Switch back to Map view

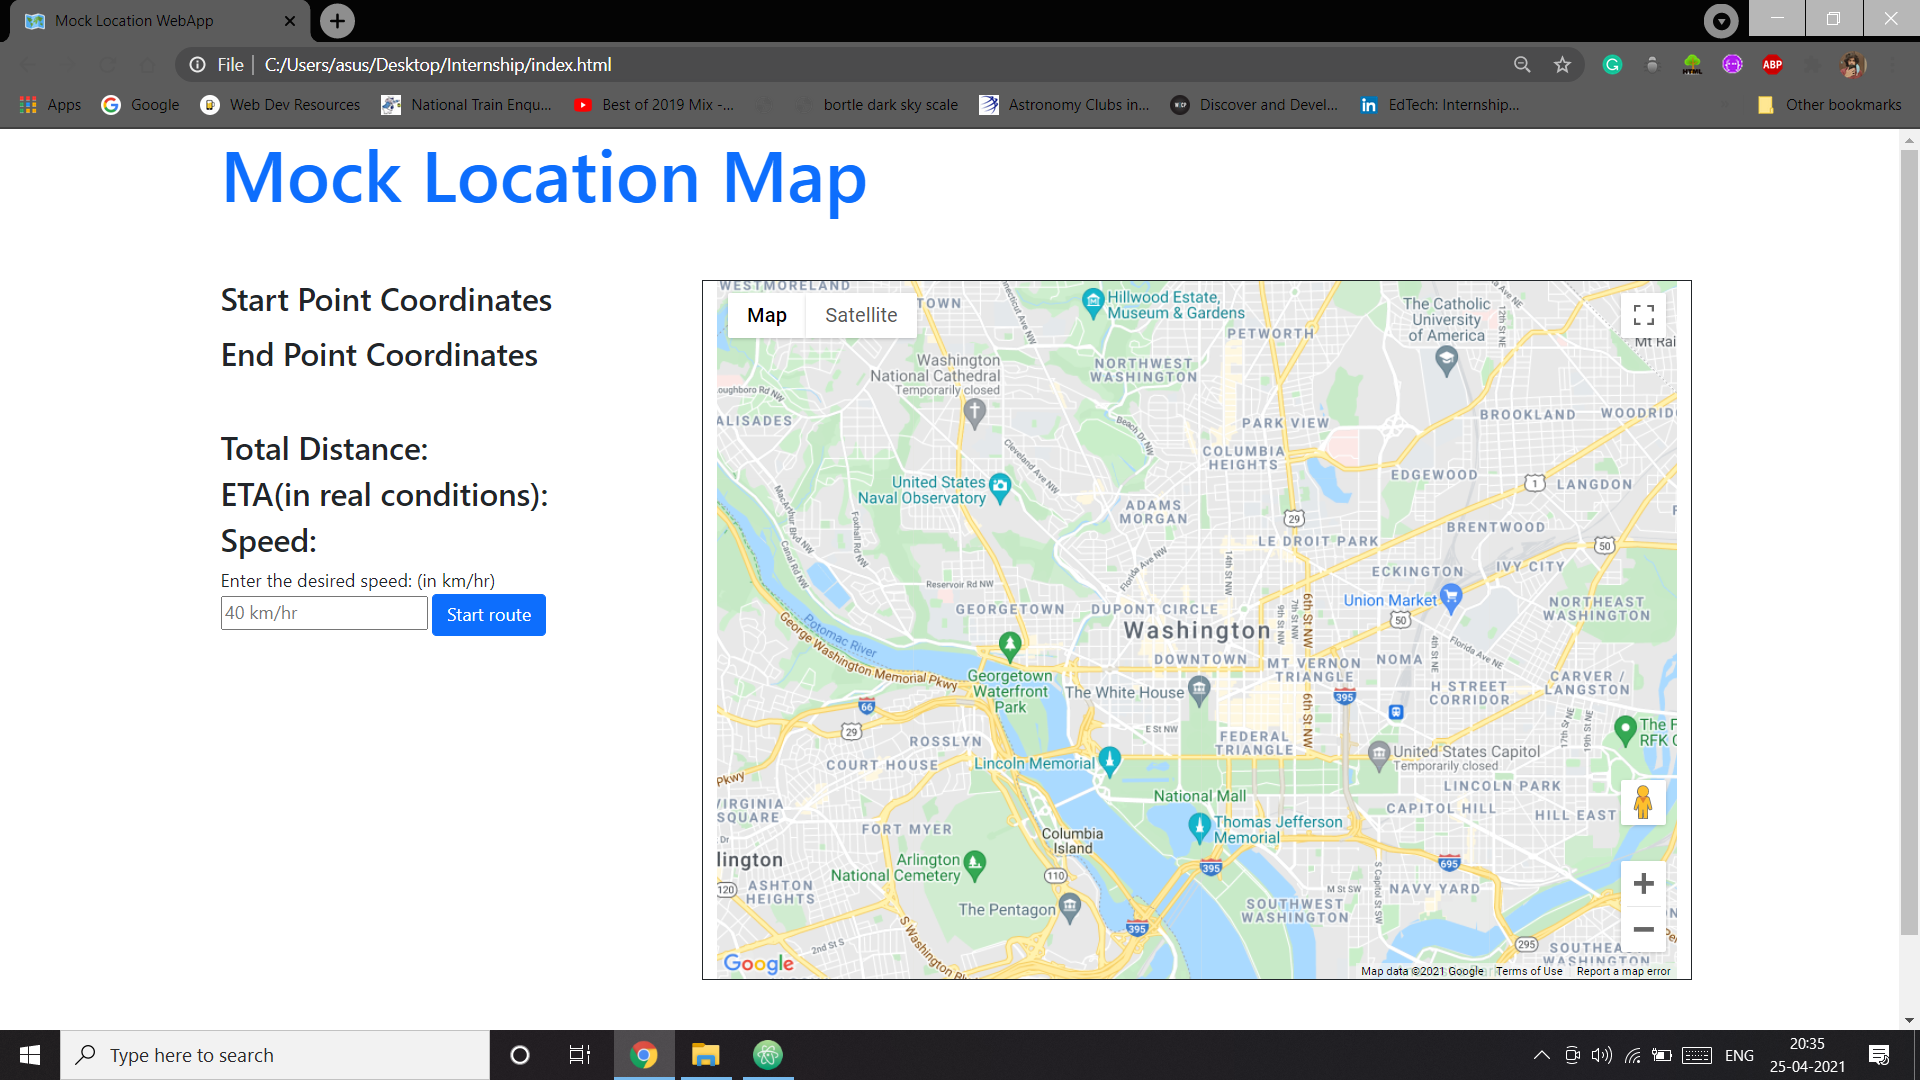click(x=766, y=315)
